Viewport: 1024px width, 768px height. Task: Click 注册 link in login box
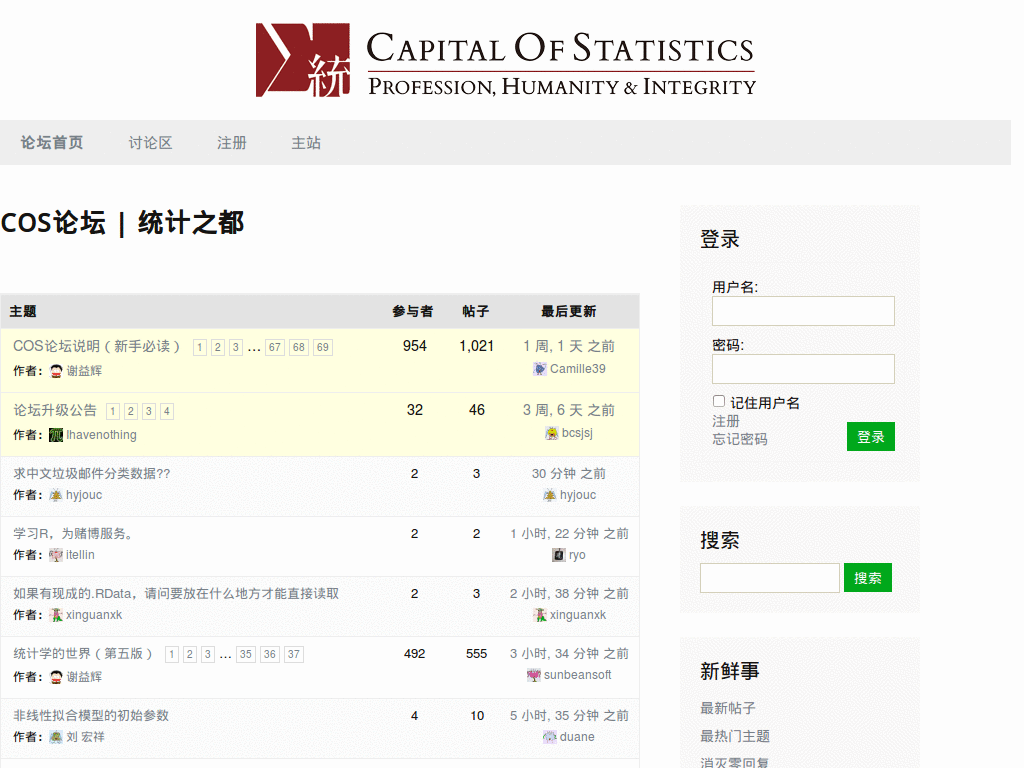coord(726,421)
